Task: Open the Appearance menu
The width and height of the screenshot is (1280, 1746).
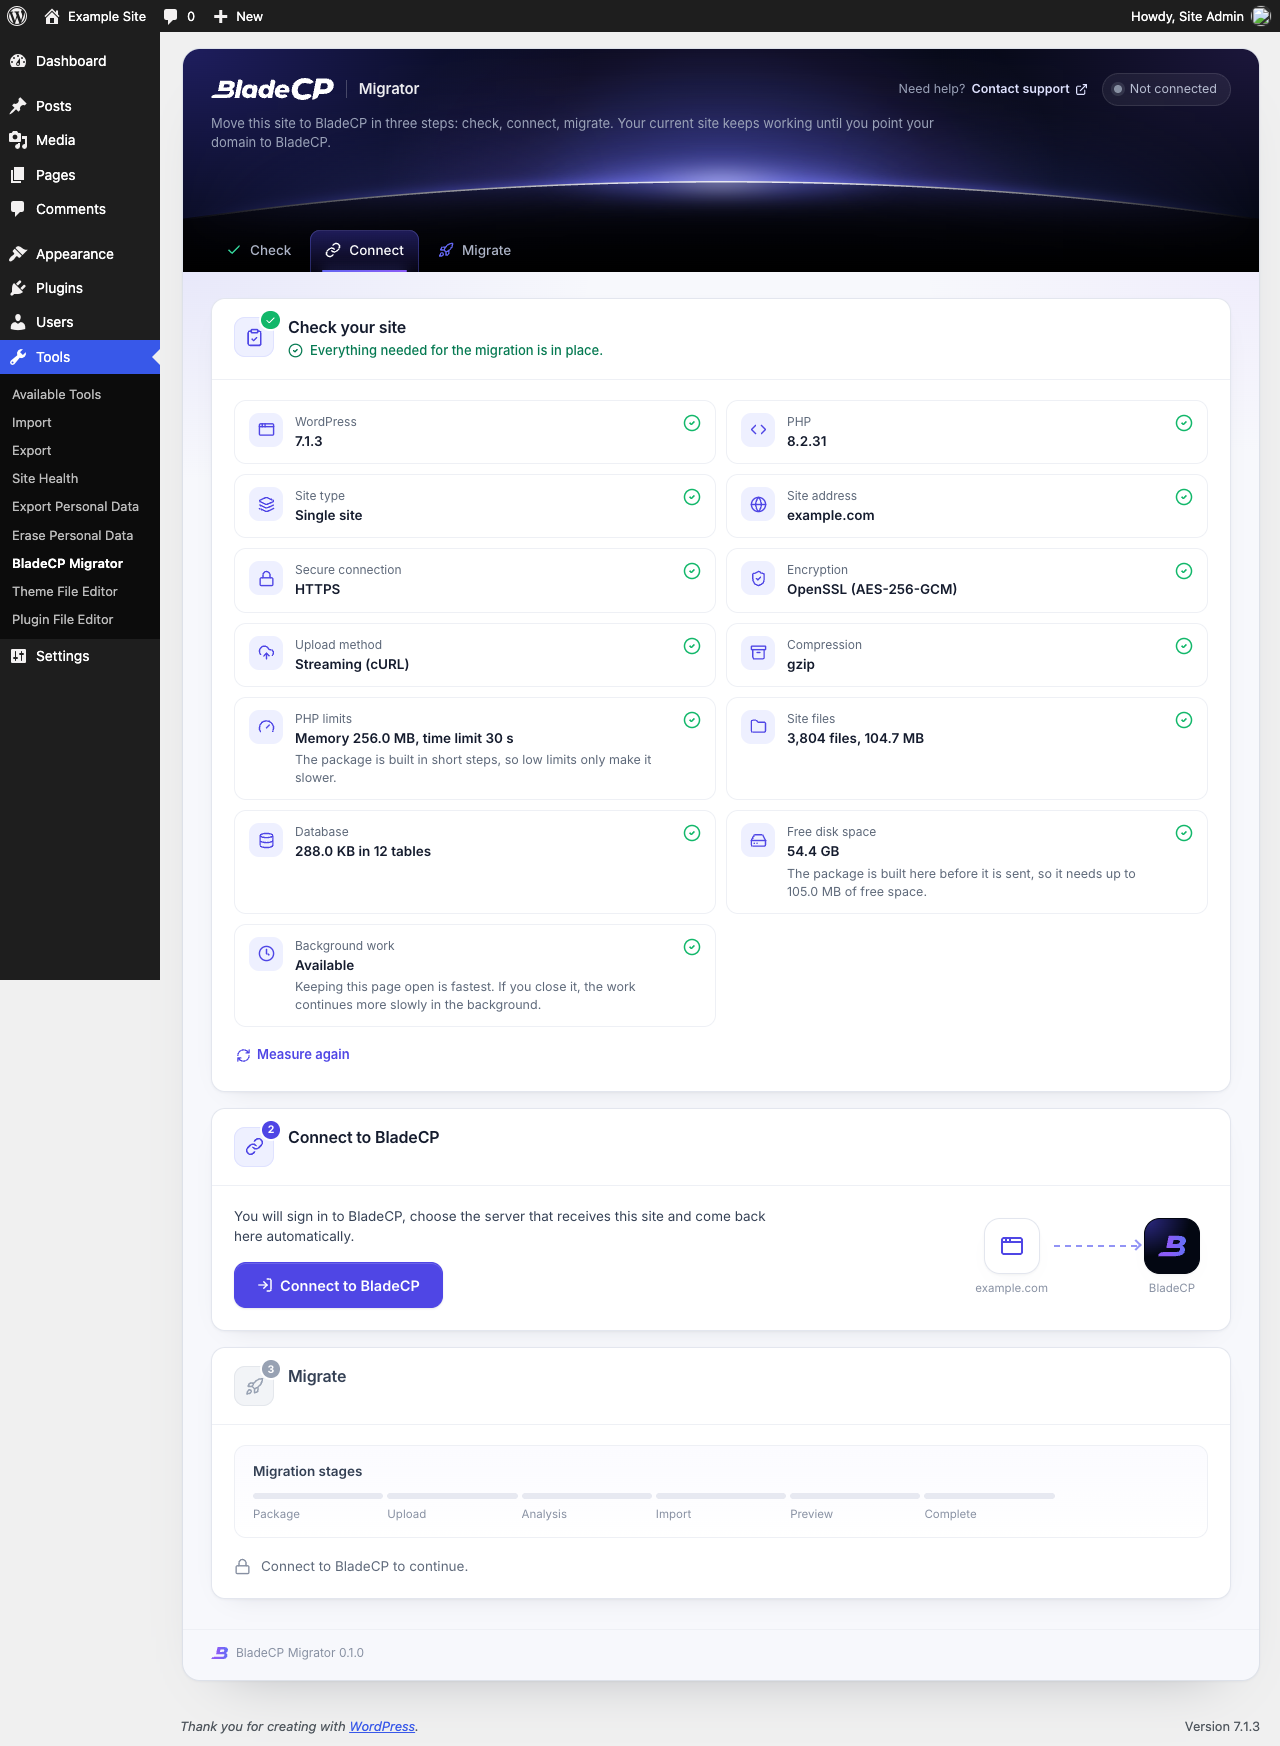Action: [80, 254]
